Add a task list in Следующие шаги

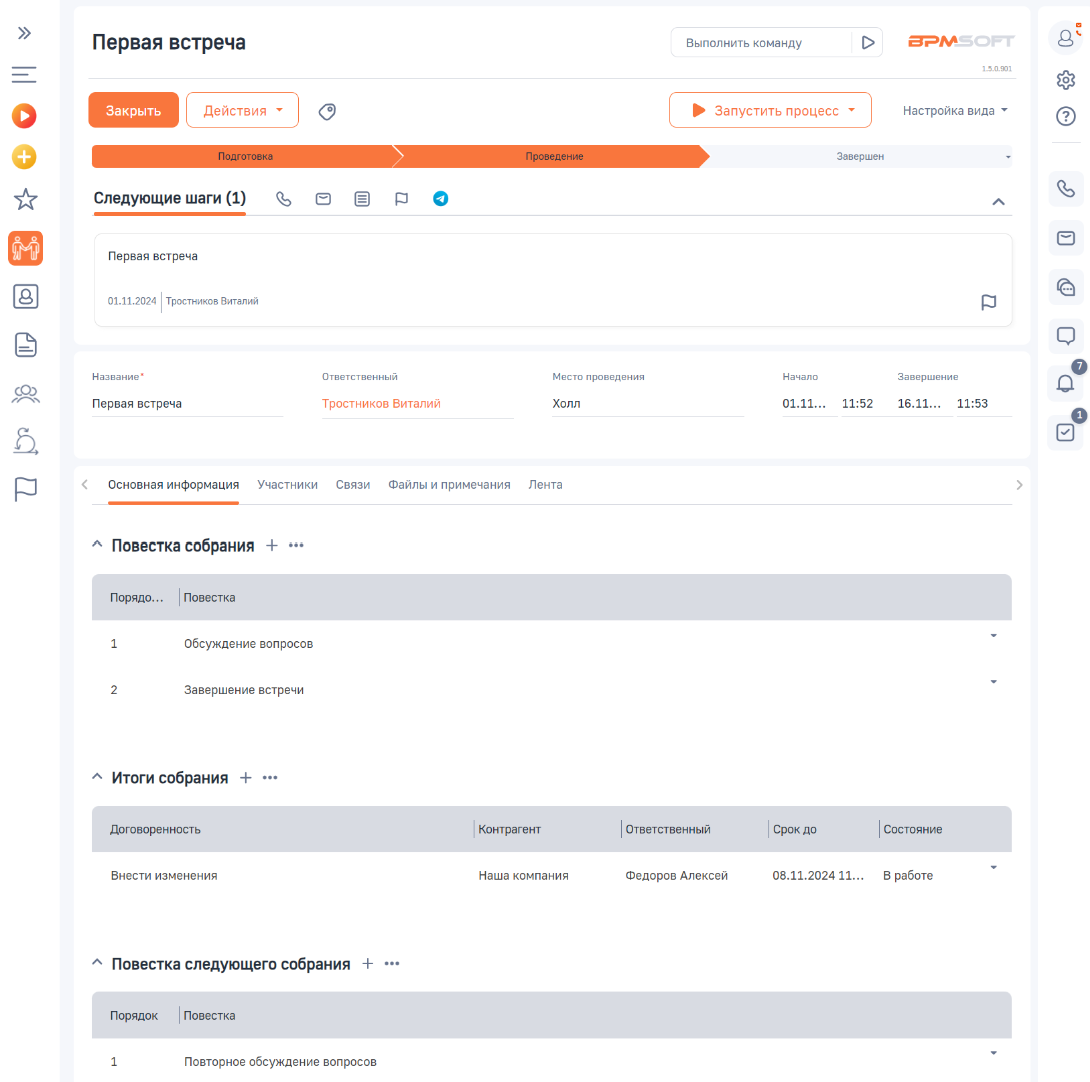[362, 199]
